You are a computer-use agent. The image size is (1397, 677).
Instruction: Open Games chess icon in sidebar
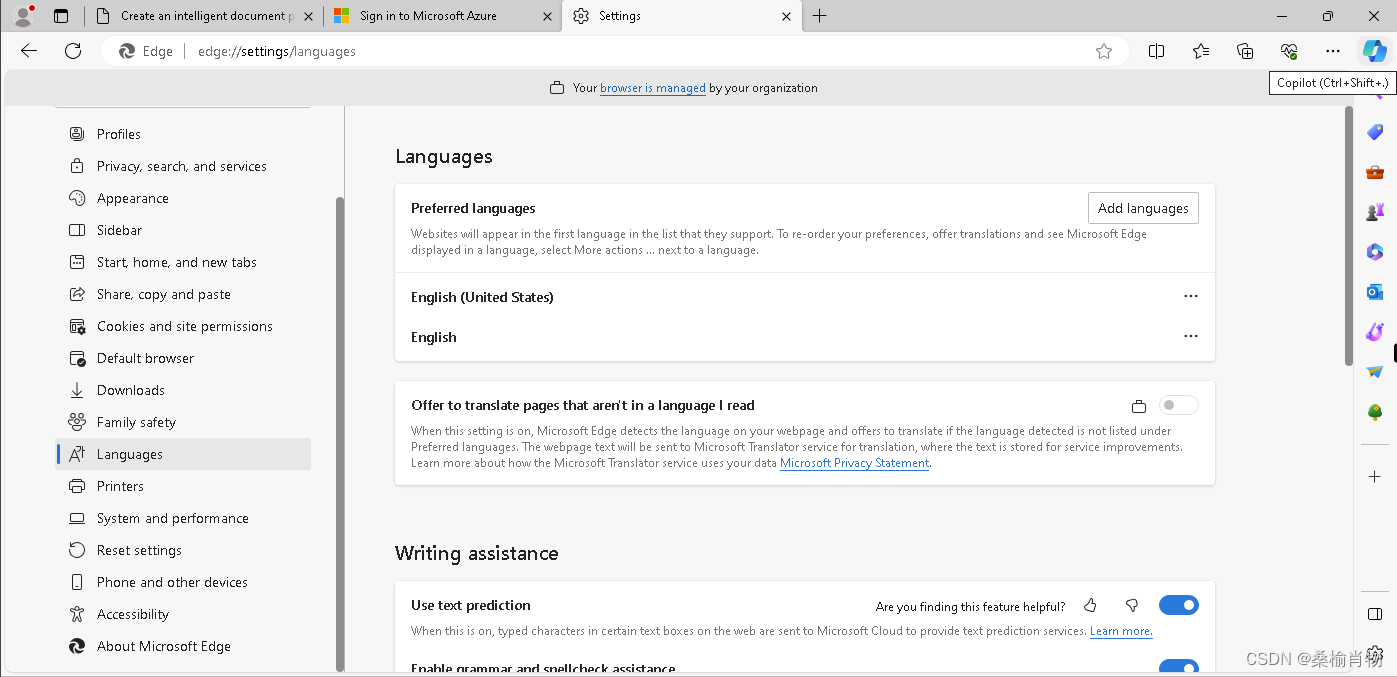tap(1375, 212)
